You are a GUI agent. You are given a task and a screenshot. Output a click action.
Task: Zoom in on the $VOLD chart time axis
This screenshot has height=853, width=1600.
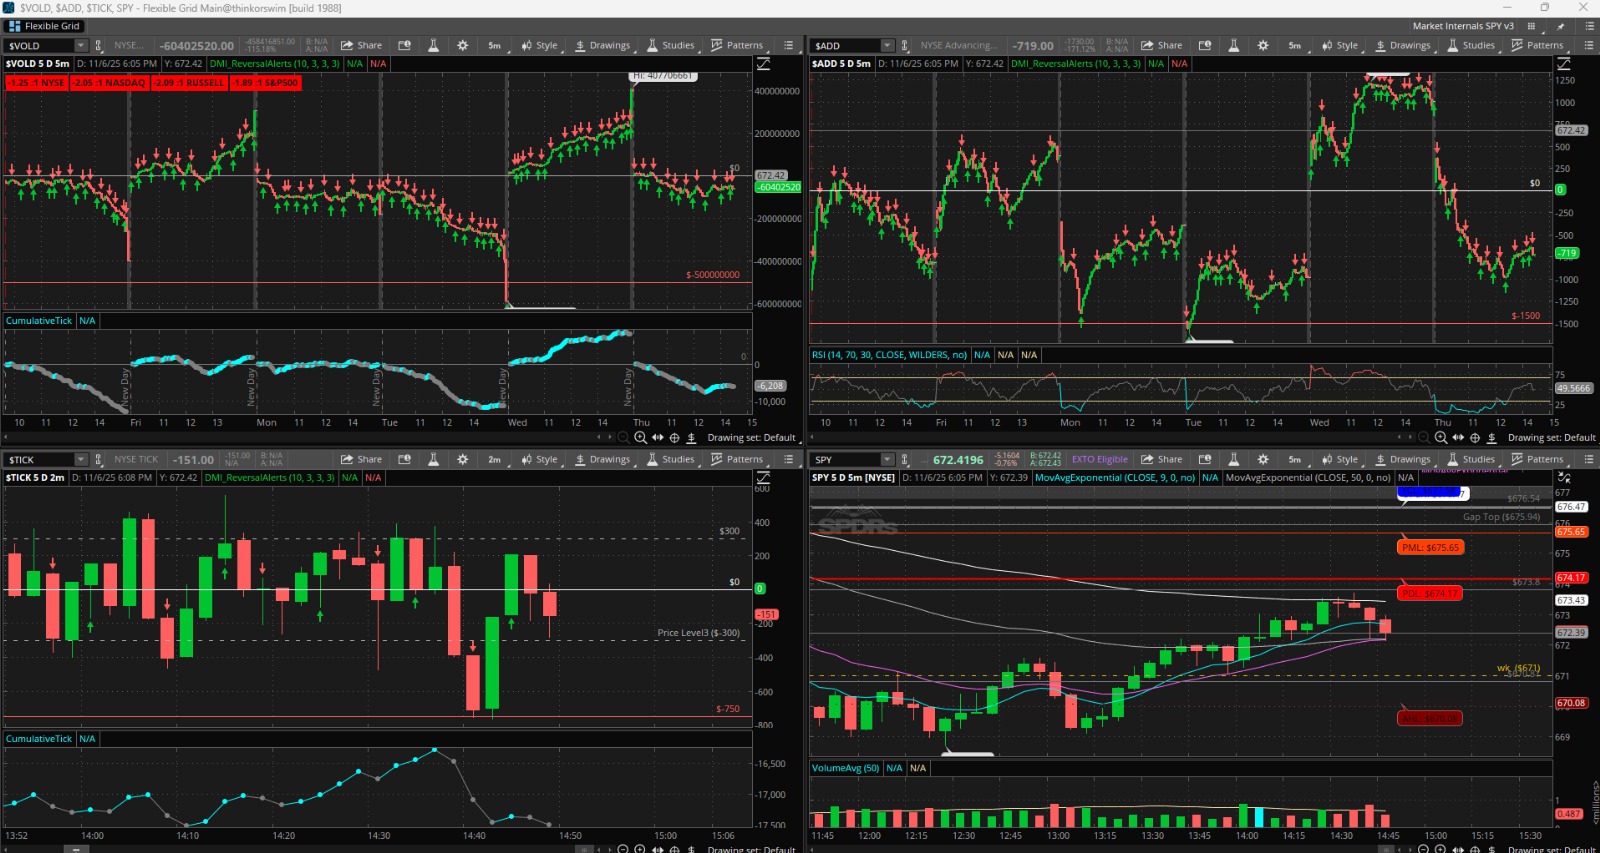[x=640, y=437]
